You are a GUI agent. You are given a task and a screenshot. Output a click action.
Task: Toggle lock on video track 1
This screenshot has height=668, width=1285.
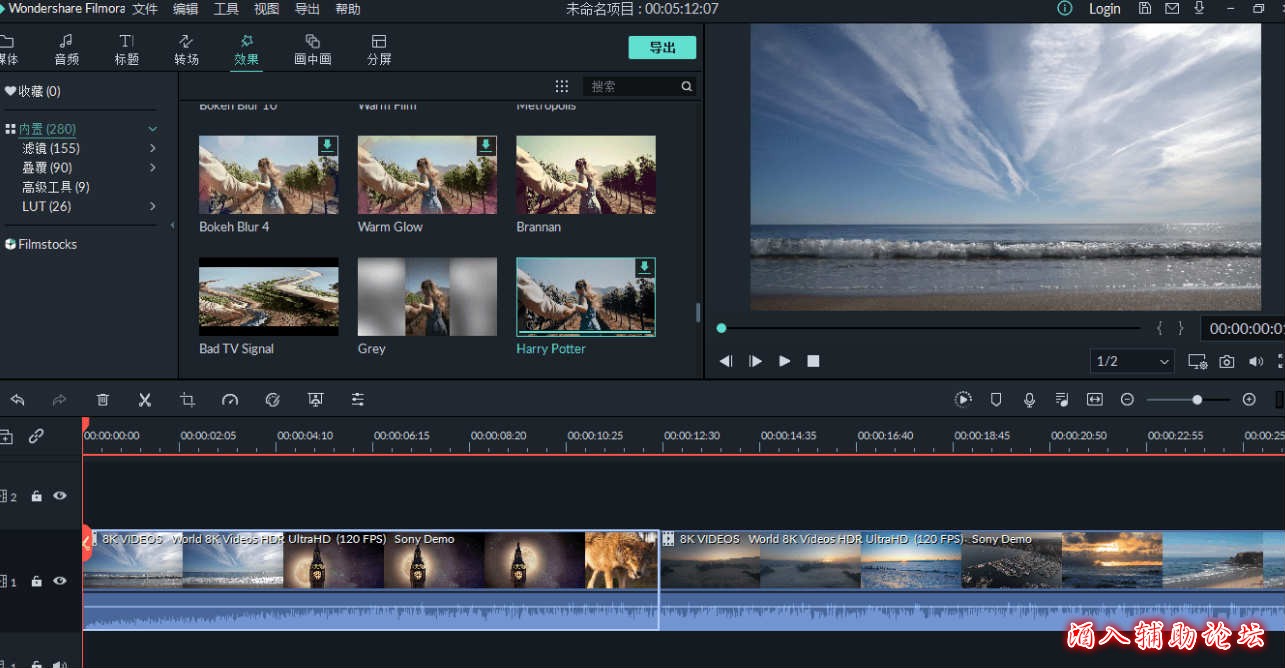(37, 581)
